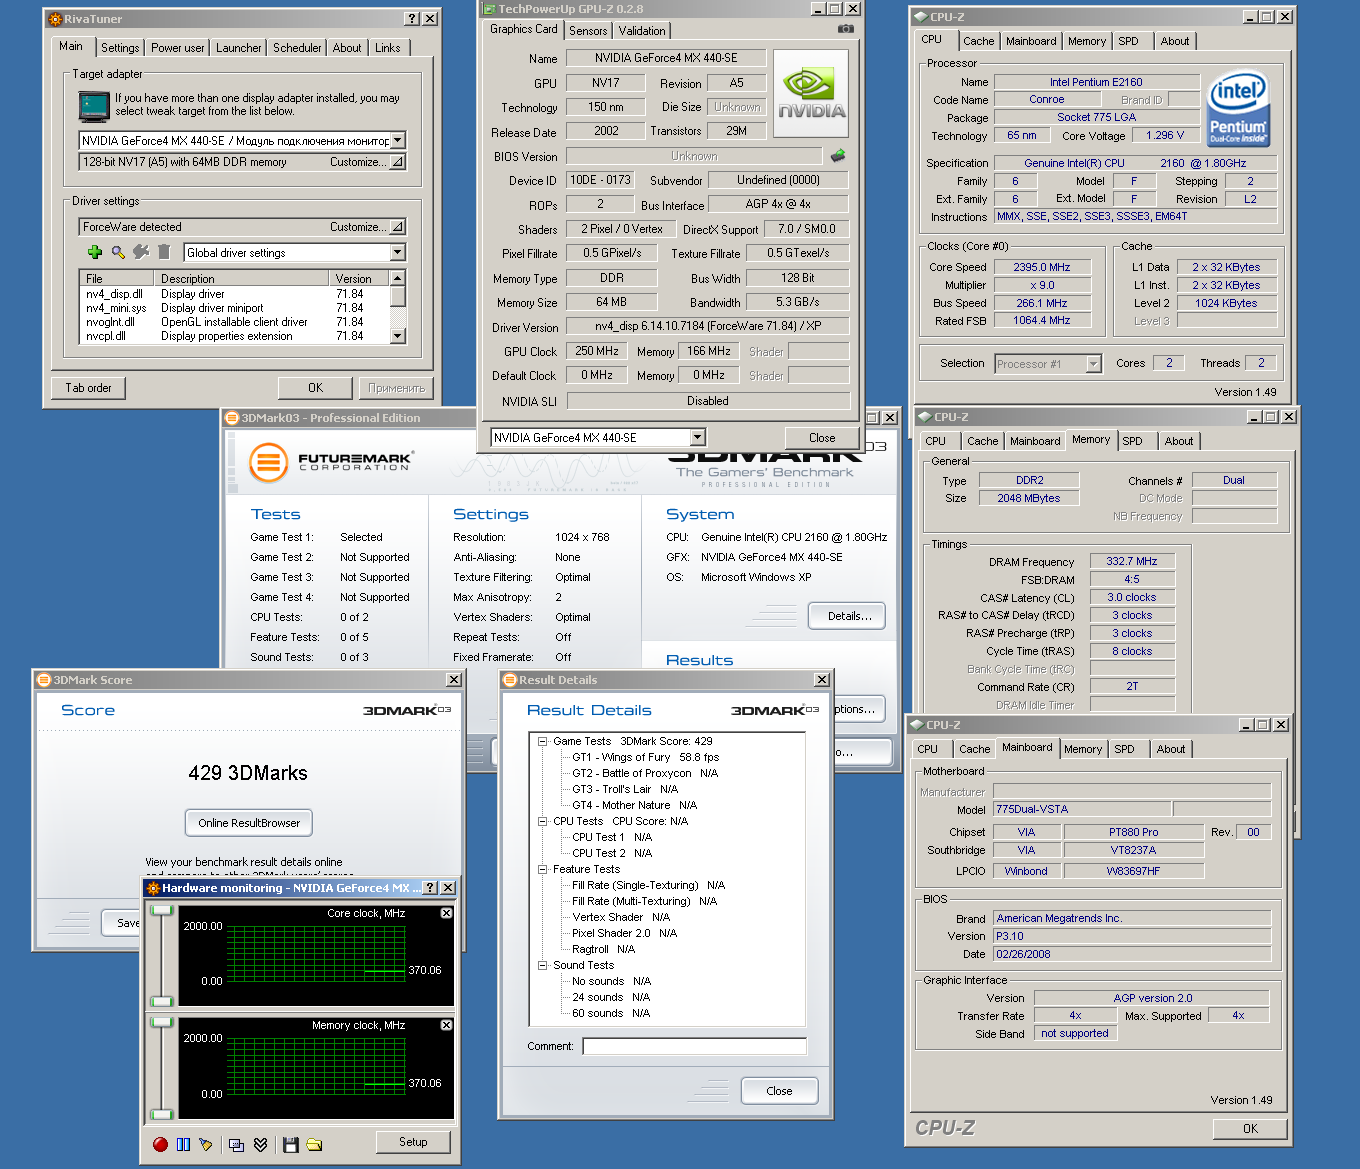Click the top handle of Core clock slider
The width and height of the screenshot is (1360, 1169).
coord(161,910)
